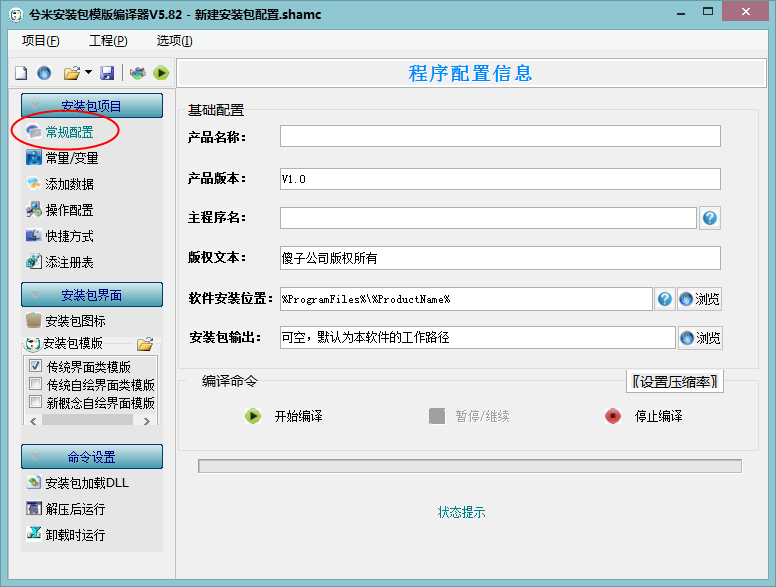Uncheck 传统界面类模版 checkbox
Viewport: 776px width, 587px height.
click(x=35, y=366)
